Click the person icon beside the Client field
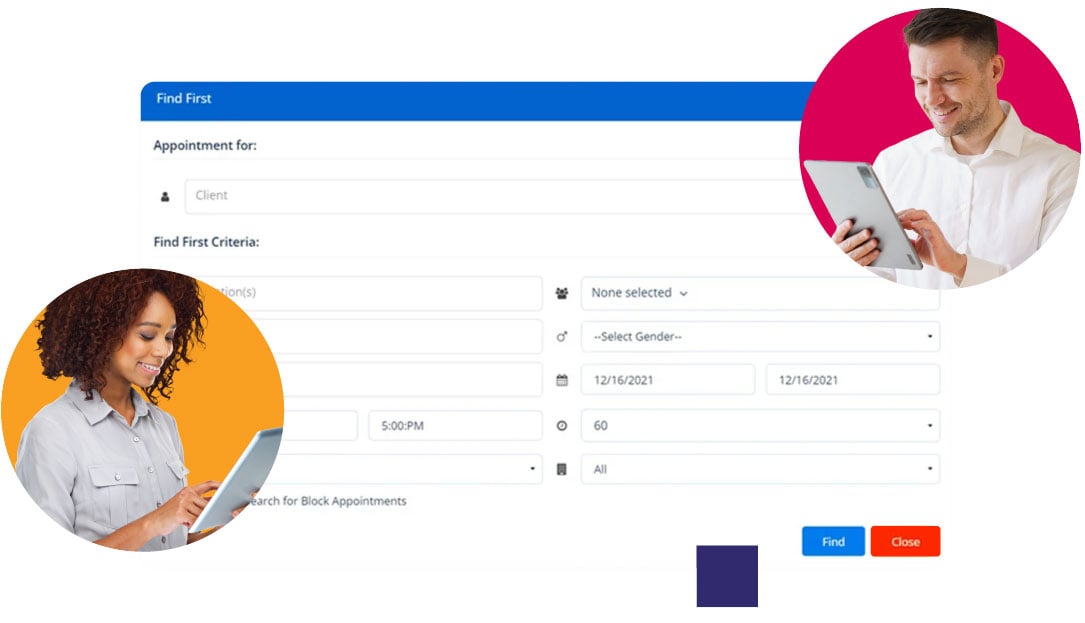The image size is (1085, 623). click(x=164, y=195)
